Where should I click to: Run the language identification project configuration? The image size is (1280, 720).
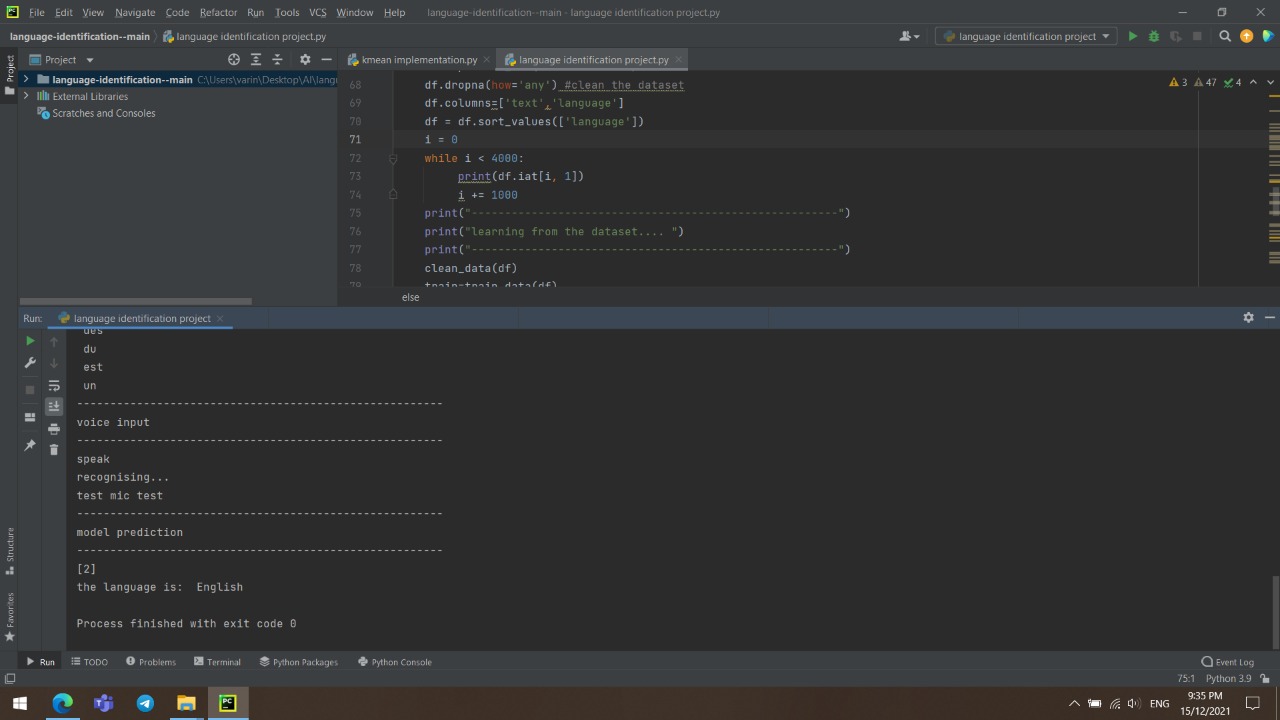1132,36
